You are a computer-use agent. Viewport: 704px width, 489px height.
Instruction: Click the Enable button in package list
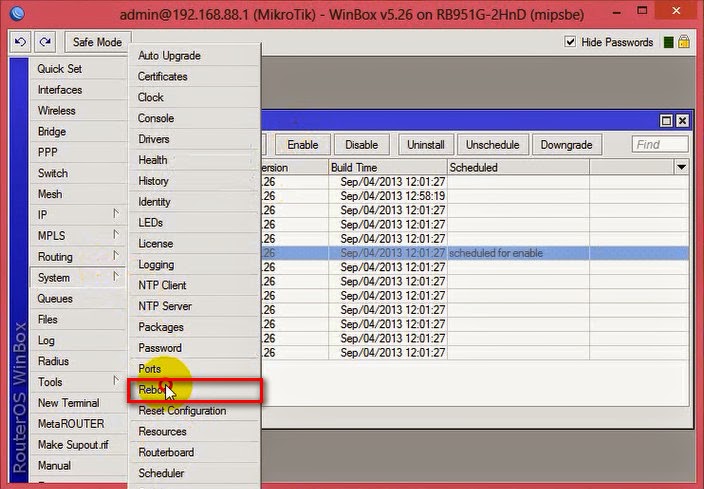pos(303,145)
